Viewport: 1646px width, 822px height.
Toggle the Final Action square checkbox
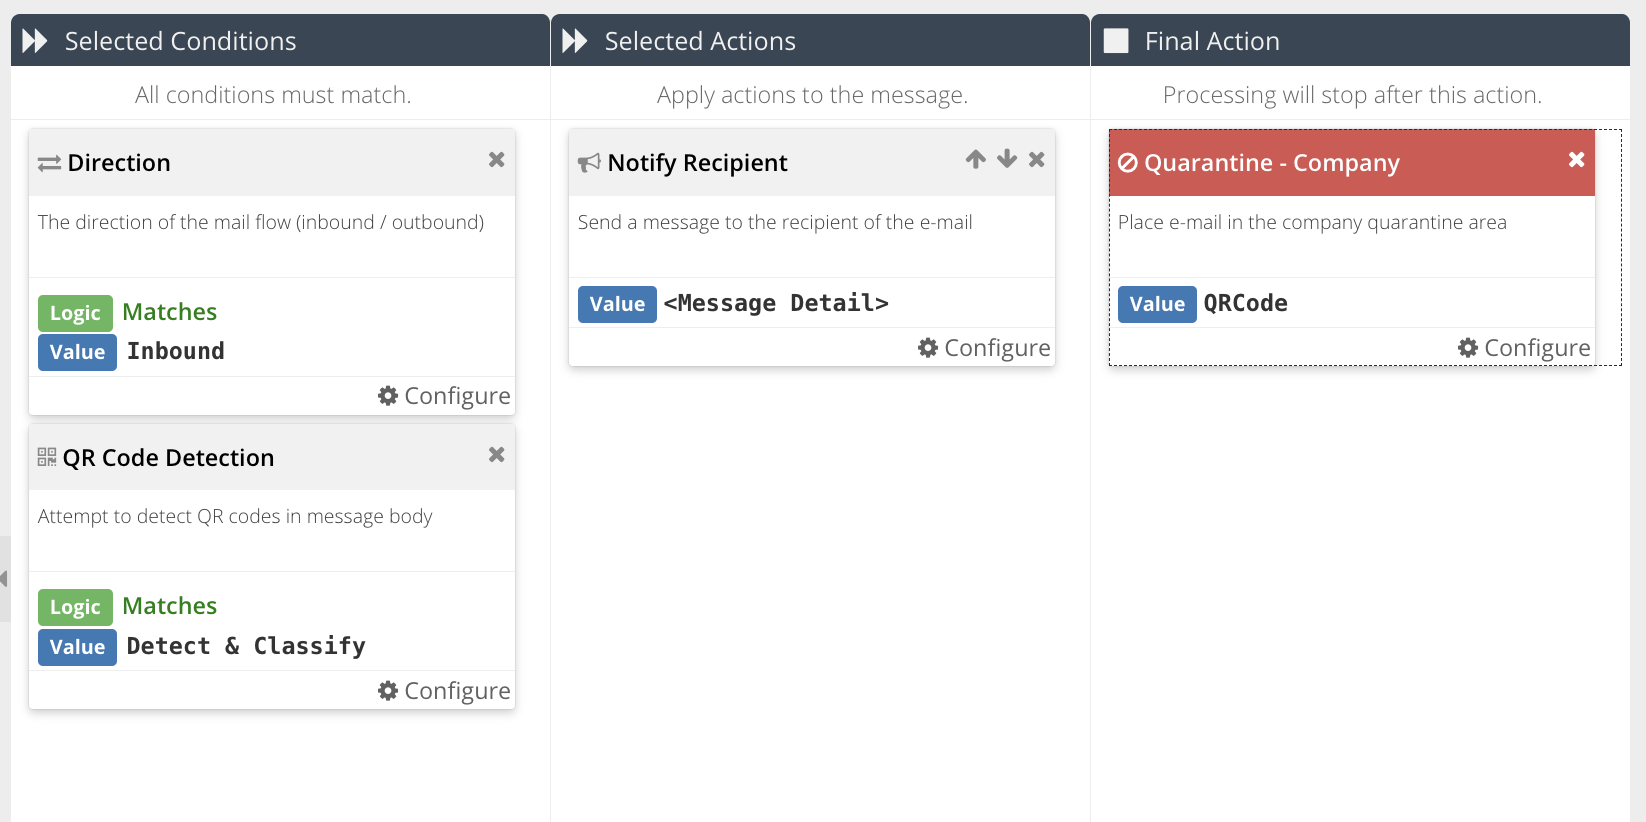tap(1116, 41)
